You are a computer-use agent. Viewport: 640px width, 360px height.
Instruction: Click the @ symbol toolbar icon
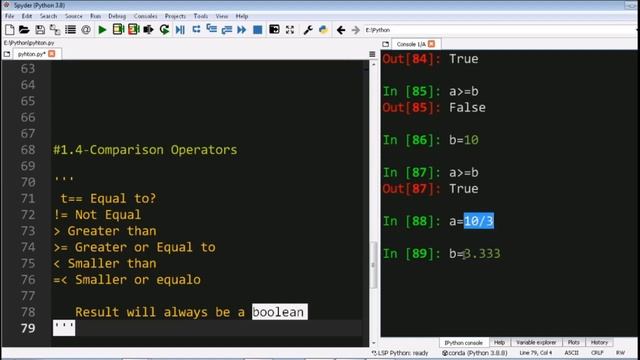click(x=86, y=29)
